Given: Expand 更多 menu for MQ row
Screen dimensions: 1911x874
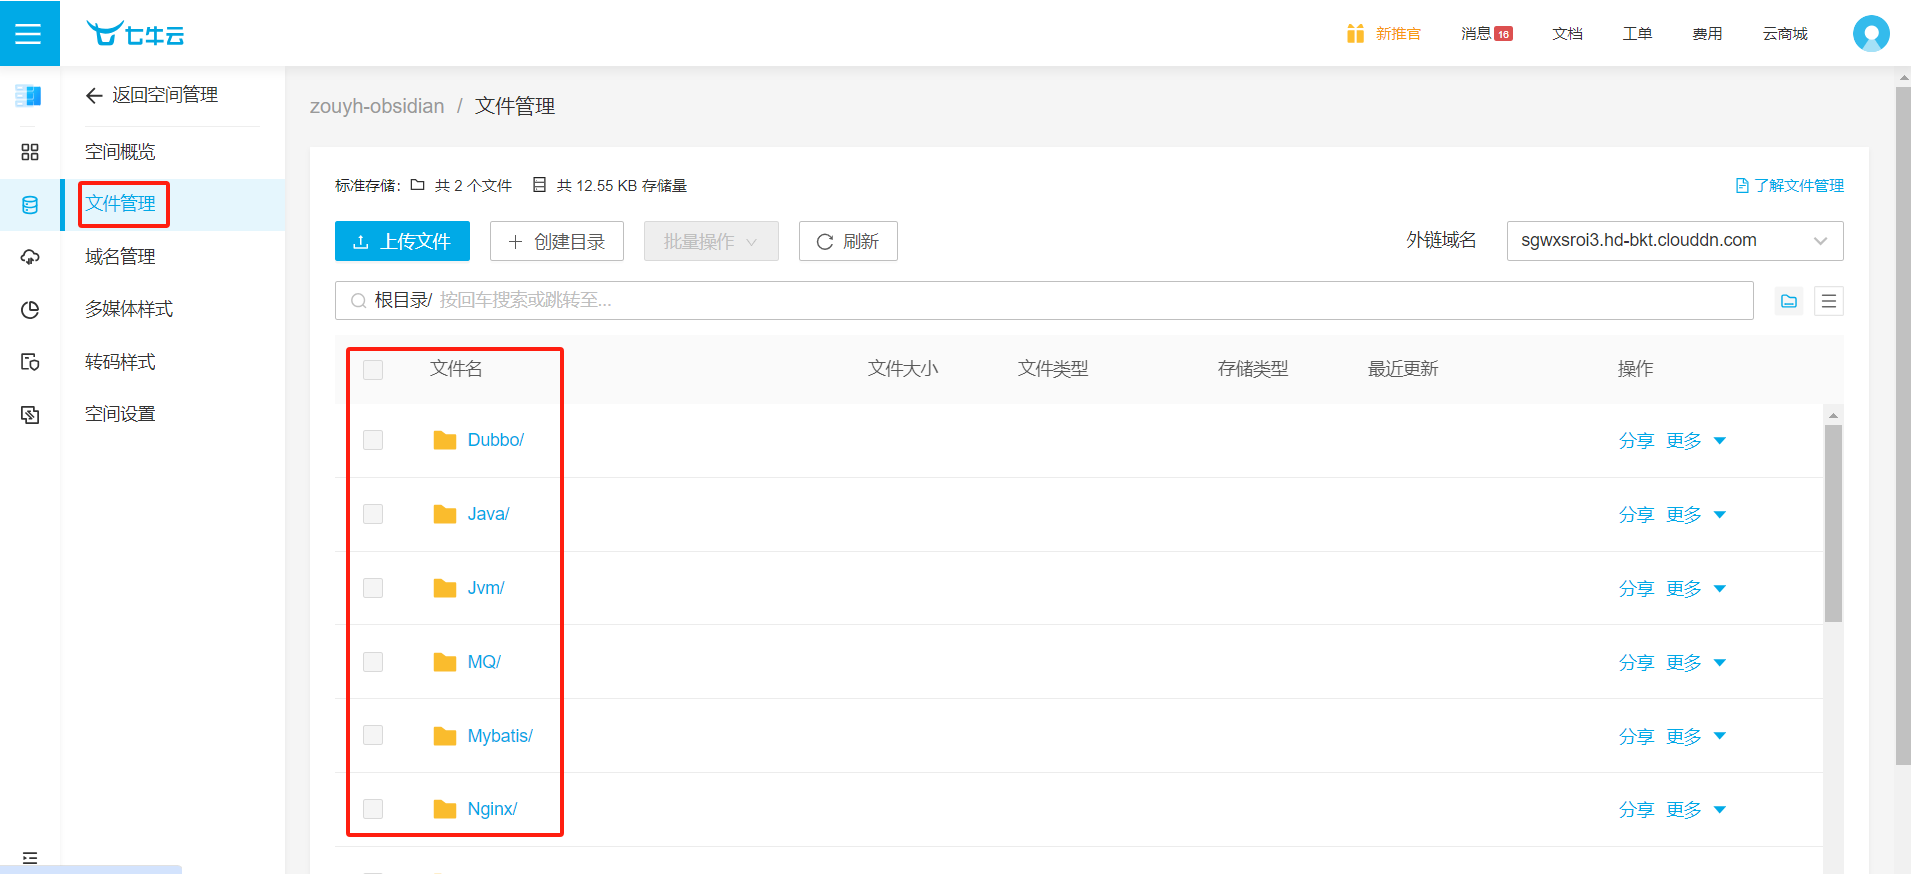Looking at the screenshot, I should pos(1695,663).
